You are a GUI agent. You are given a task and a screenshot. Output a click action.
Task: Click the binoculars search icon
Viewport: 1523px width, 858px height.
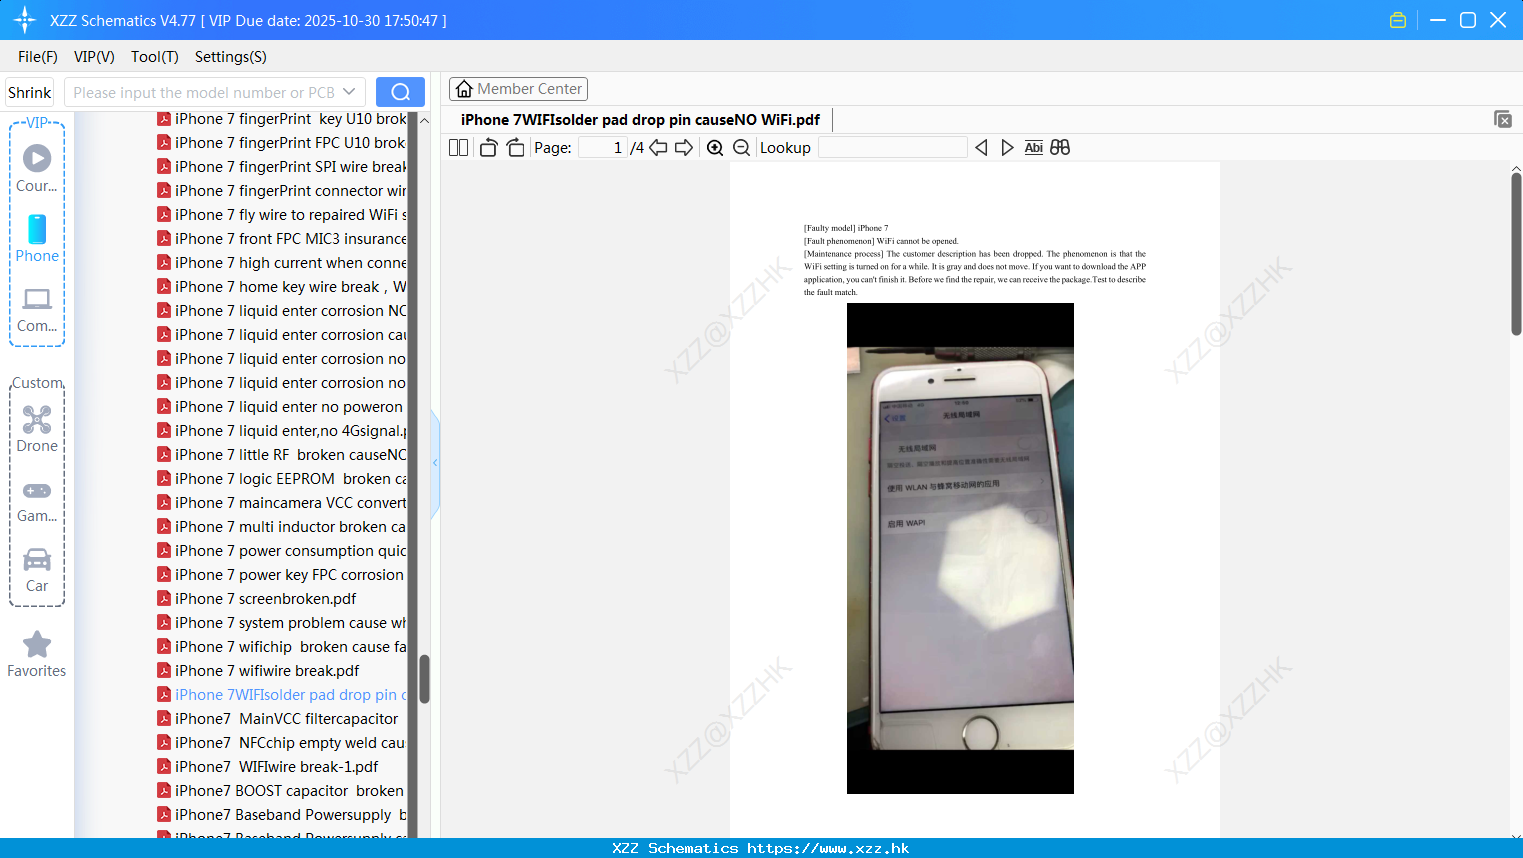point(1060,148)
